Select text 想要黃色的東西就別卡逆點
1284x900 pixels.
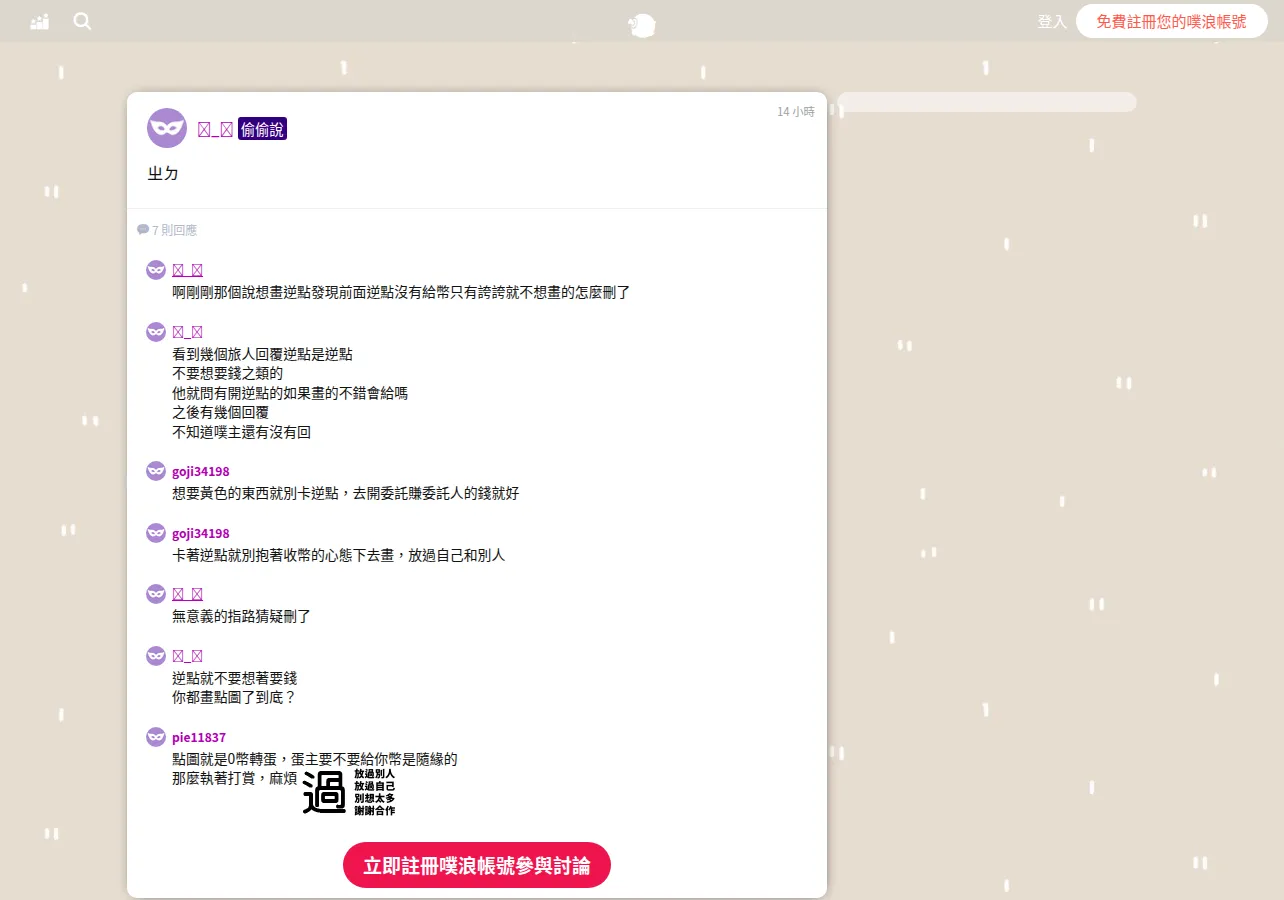(258, 493)
